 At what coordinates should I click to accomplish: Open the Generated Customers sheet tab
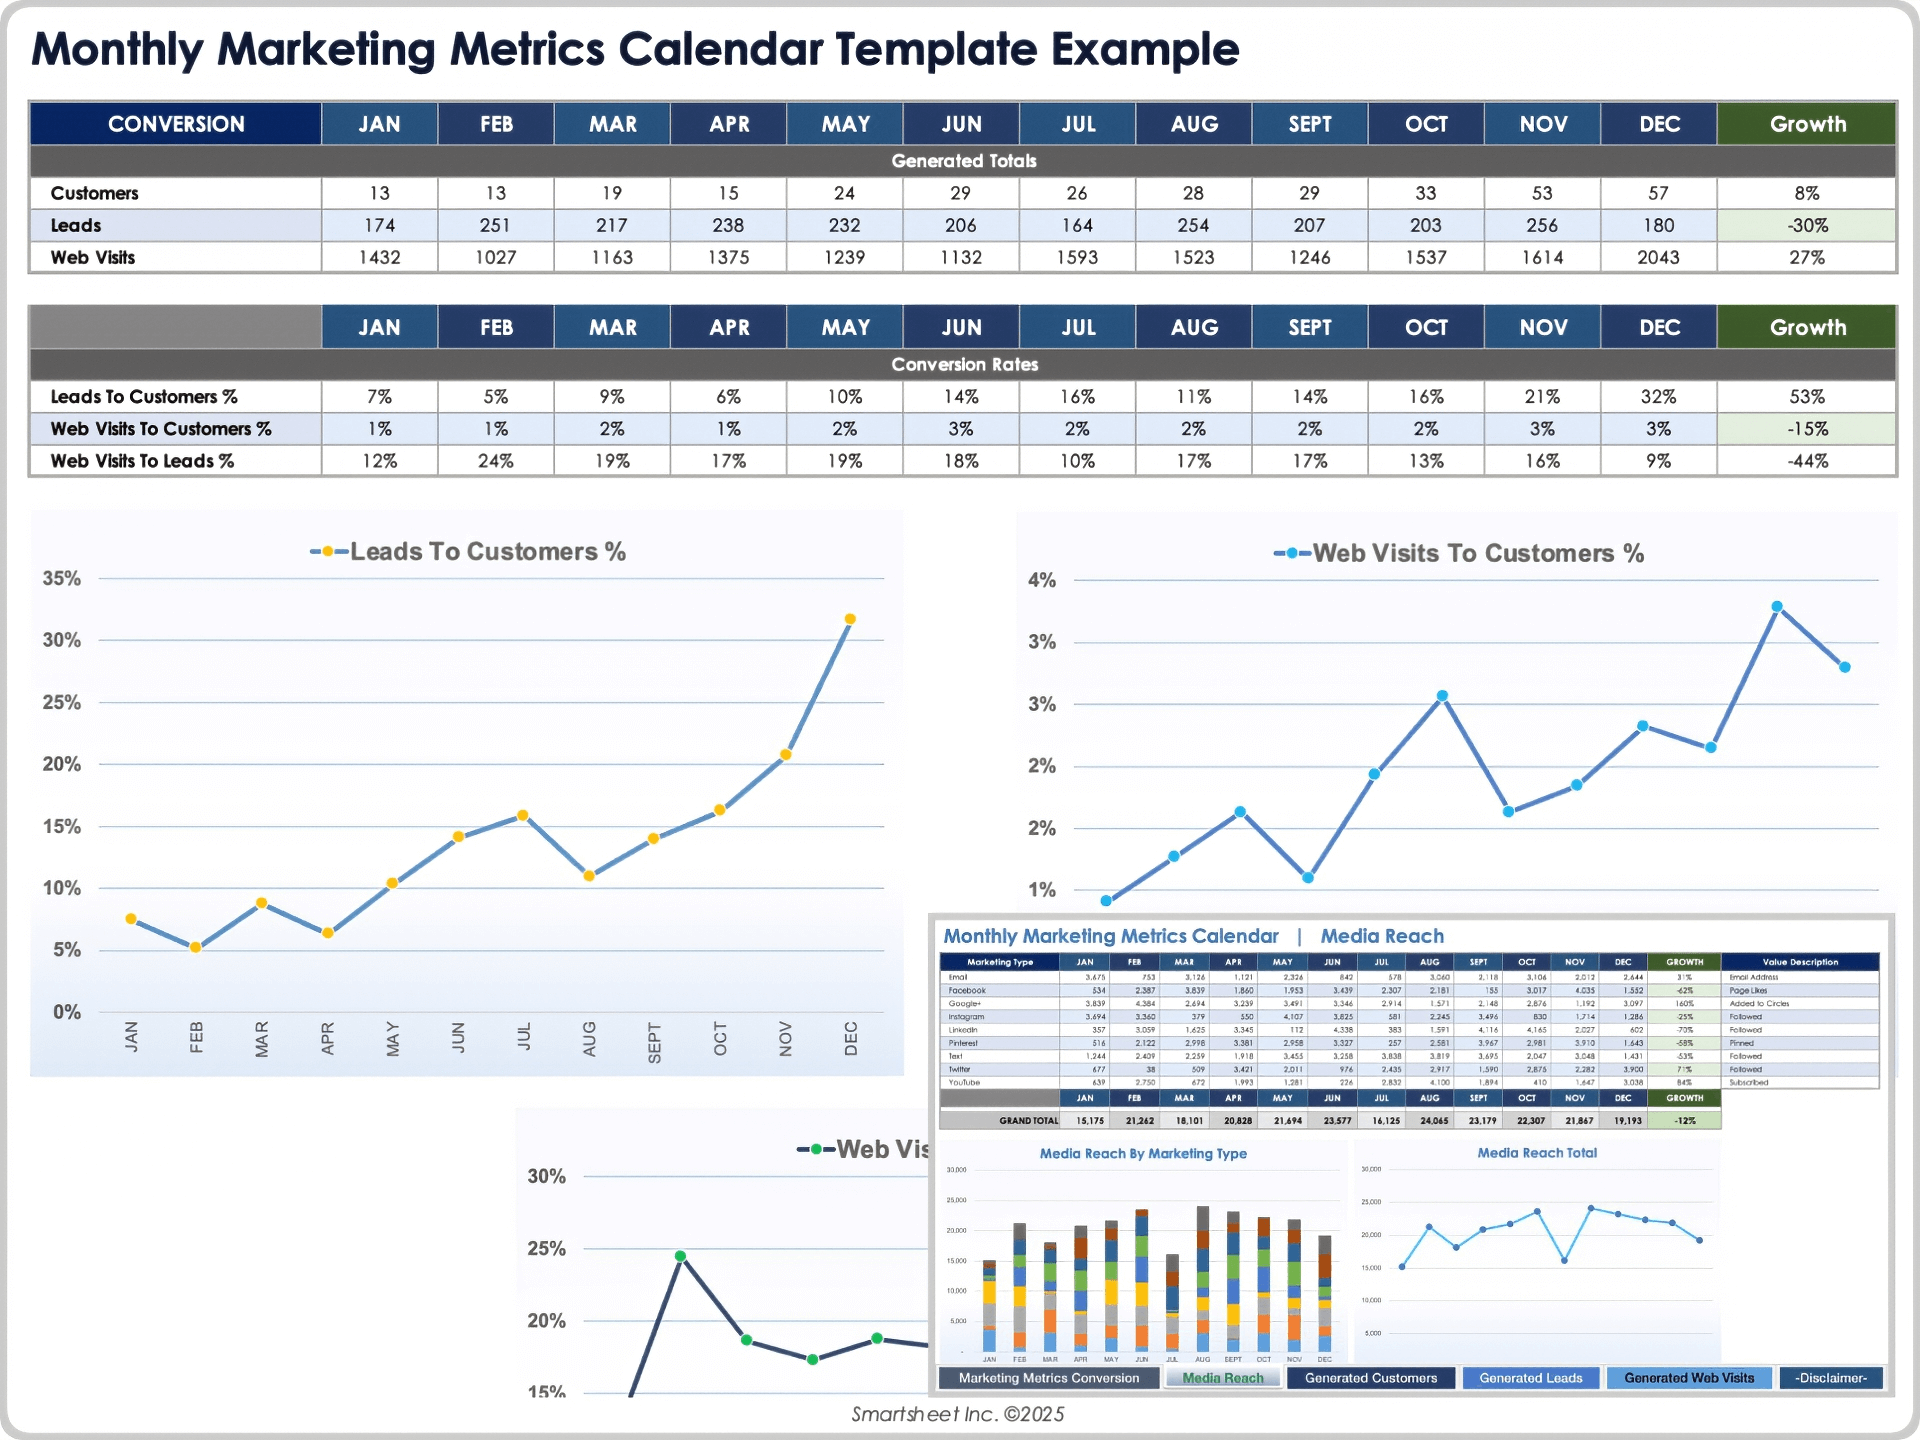pyautogui.click(x=1370, y=1378)
